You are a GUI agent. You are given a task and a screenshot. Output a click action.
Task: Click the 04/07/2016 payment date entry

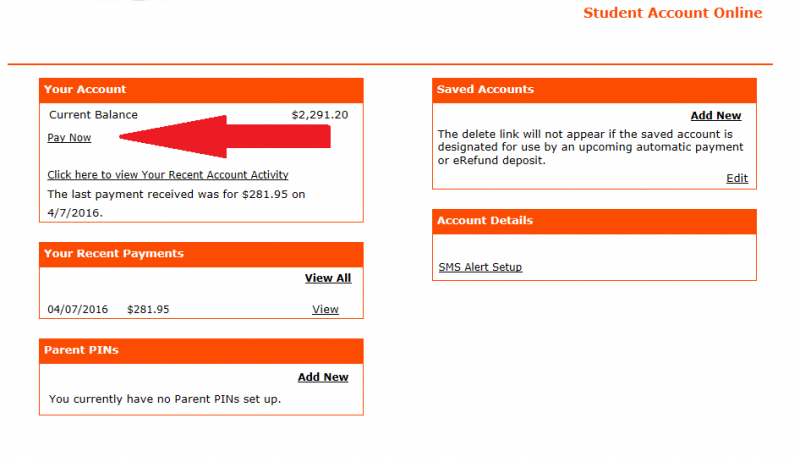(78, 310)
